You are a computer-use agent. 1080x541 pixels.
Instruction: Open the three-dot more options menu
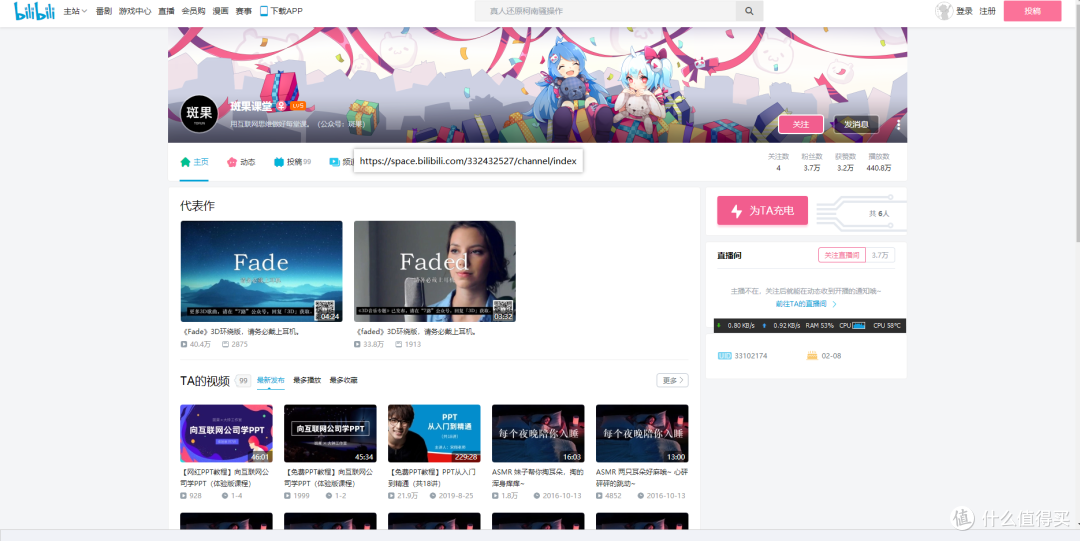[898, 125]
